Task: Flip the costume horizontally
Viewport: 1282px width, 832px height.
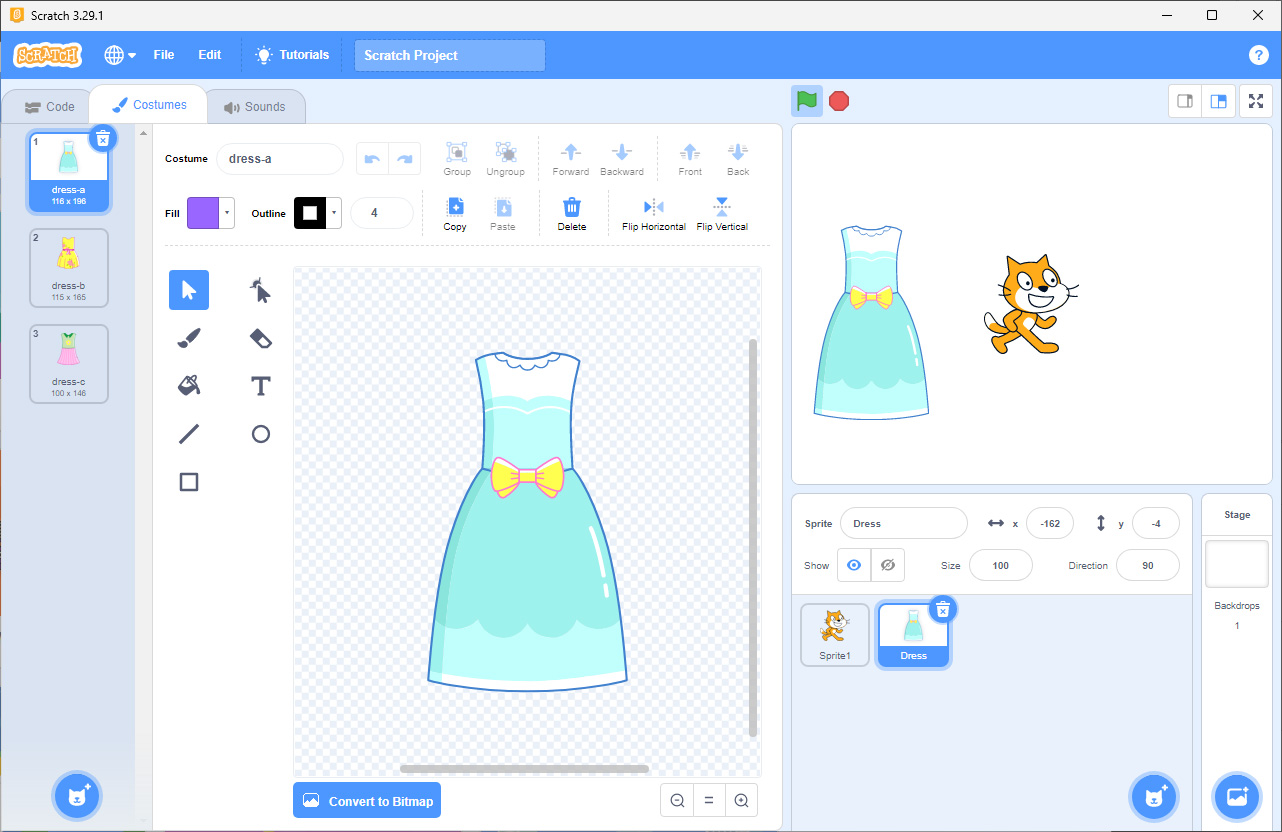Action: (654, 214)
